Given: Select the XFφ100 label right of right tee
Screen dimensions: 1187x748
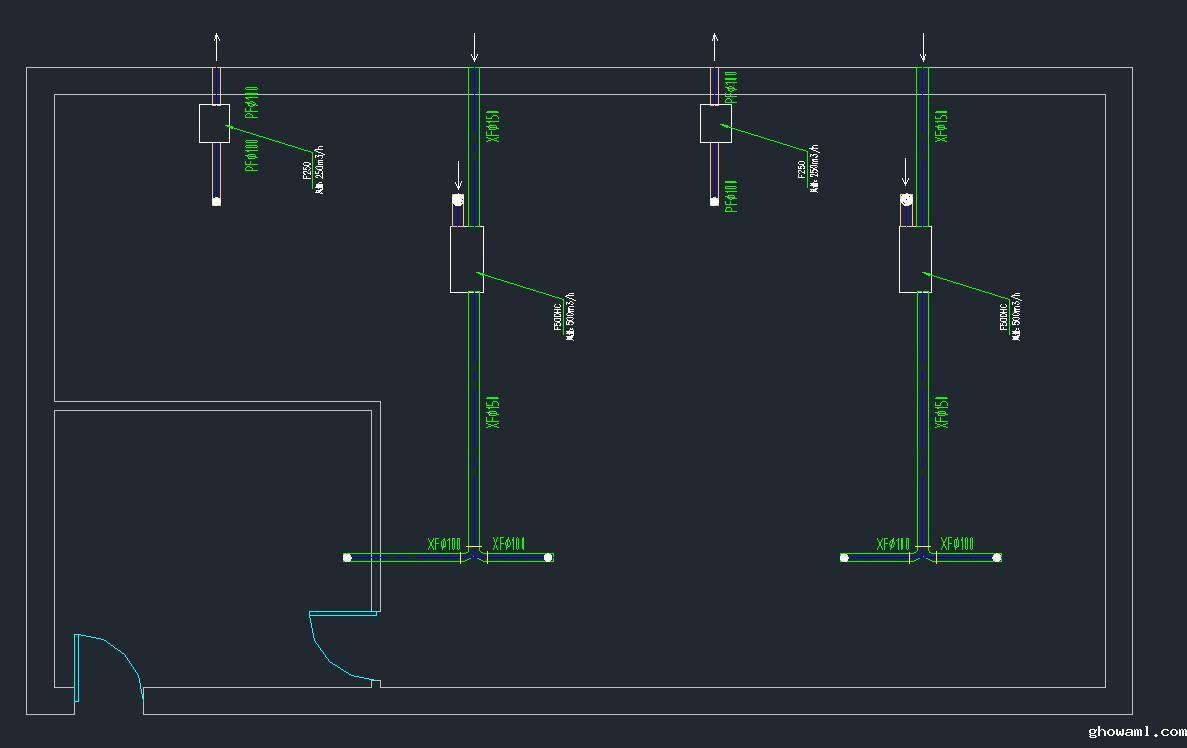Looking at the screenshot, I should coord(957,544).
